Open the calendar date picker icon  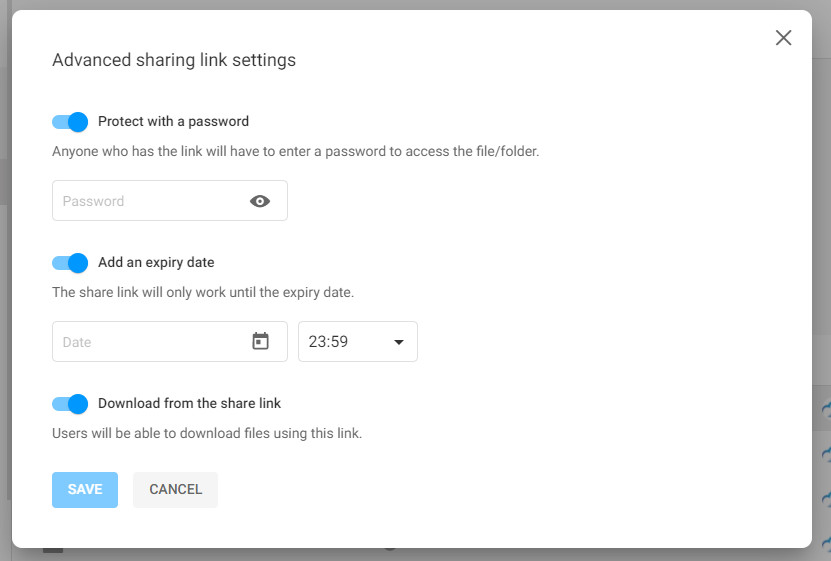coord(260,341)
